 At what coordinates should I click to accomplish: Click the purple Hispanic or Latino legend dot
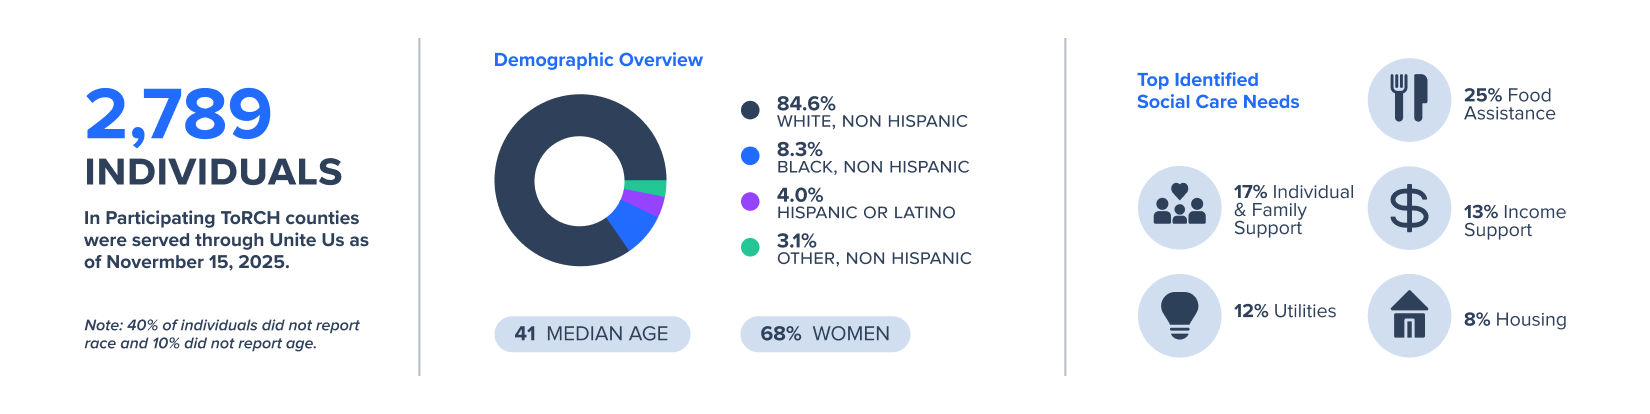750,202
